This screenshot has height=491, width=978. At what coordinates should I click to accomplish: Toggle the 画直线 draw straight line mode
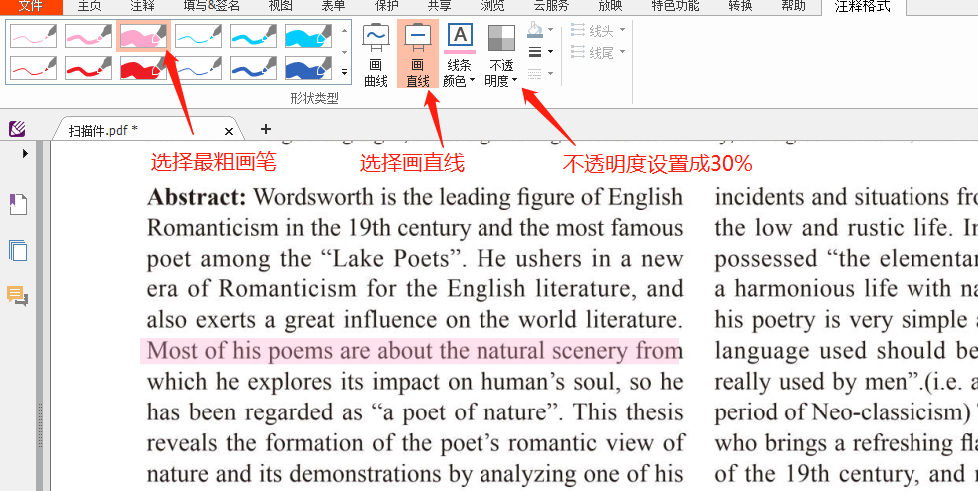coord(418,55)
